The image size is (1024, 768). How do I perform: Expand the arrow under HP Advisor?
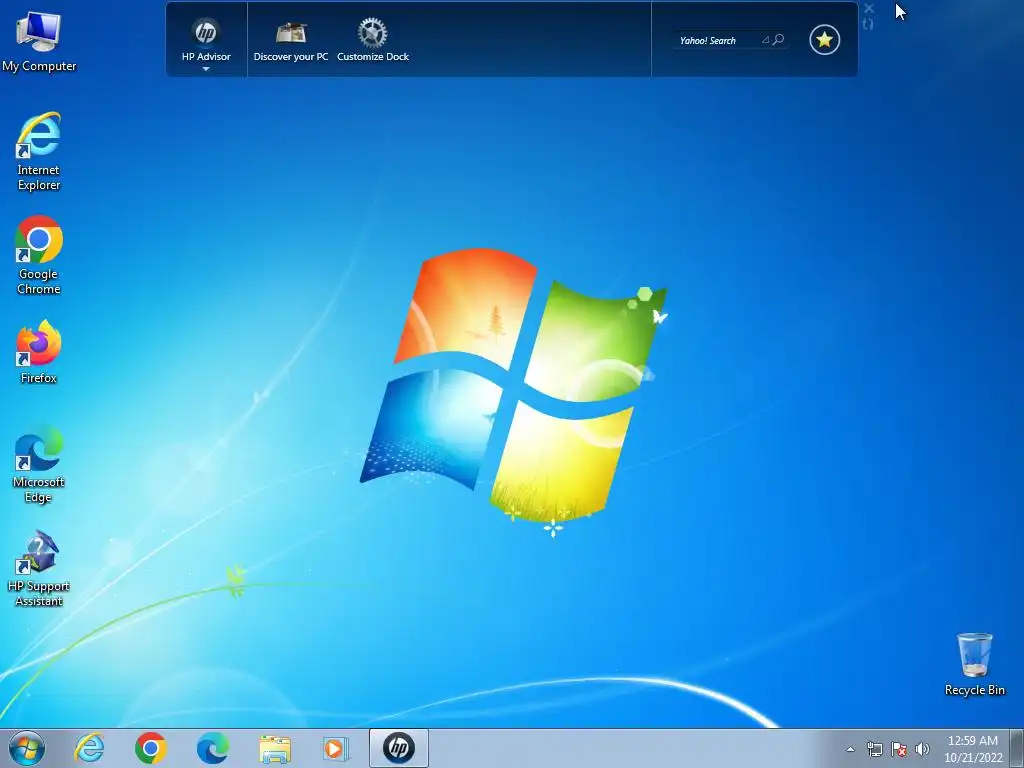click(206, 69)
